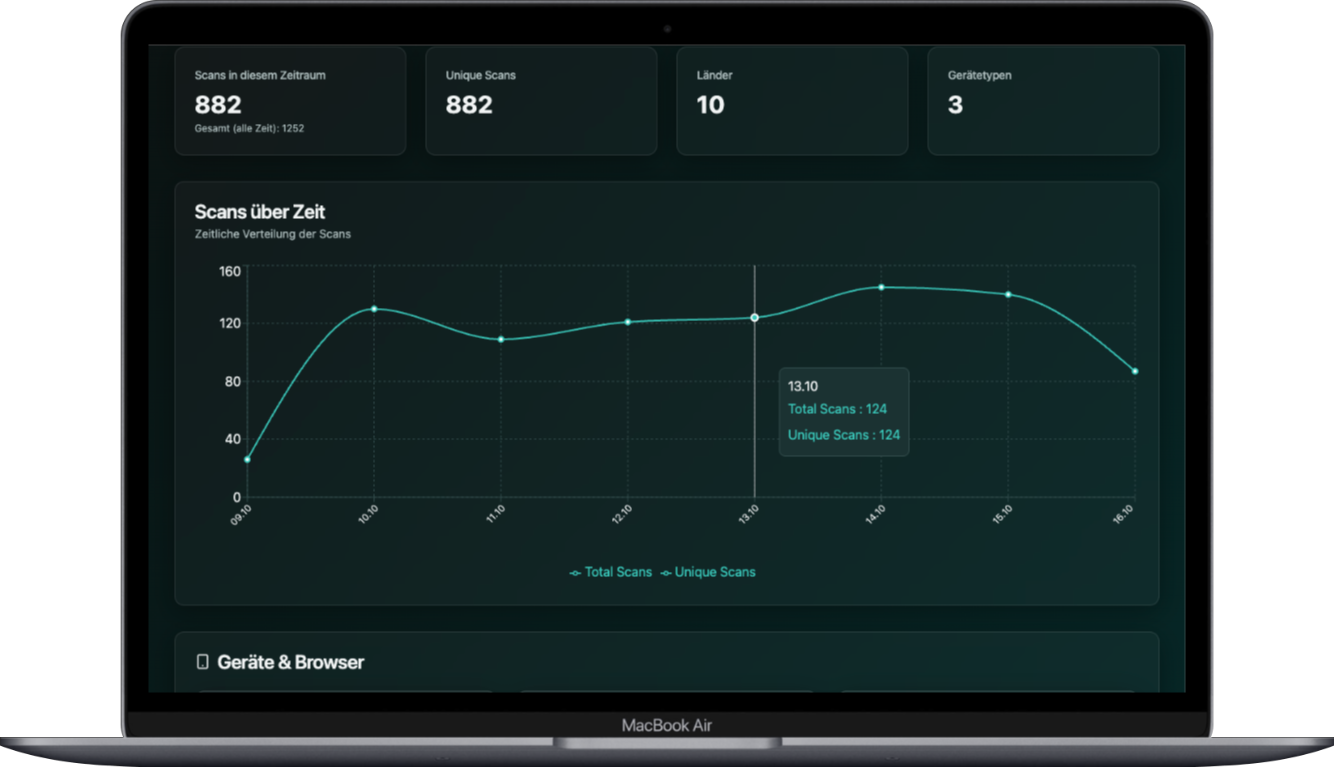This screenshot has height=767, width=1334.
Task: Toggle the Total Scans legend entry
Action: coord(611,573)
